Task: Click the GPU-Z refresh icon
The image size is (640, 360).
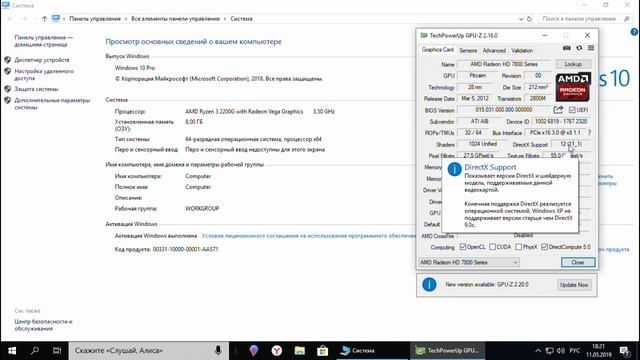Action: click(579, 48)
